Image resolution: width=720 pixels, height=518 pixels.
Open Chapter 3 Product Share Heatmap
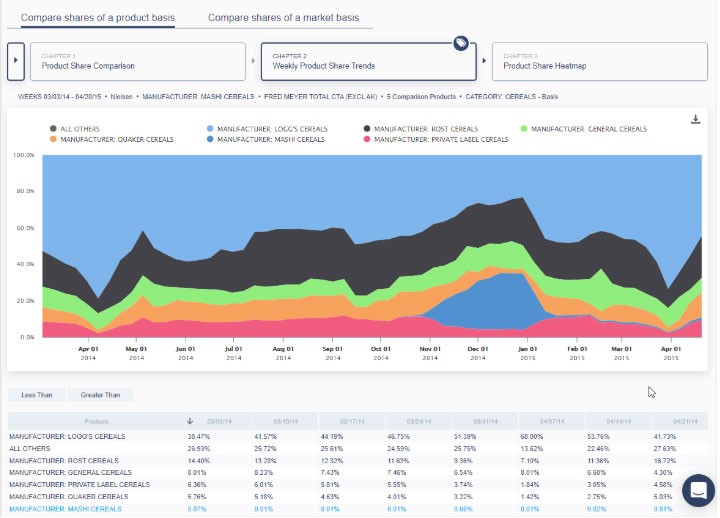[600, 62]
